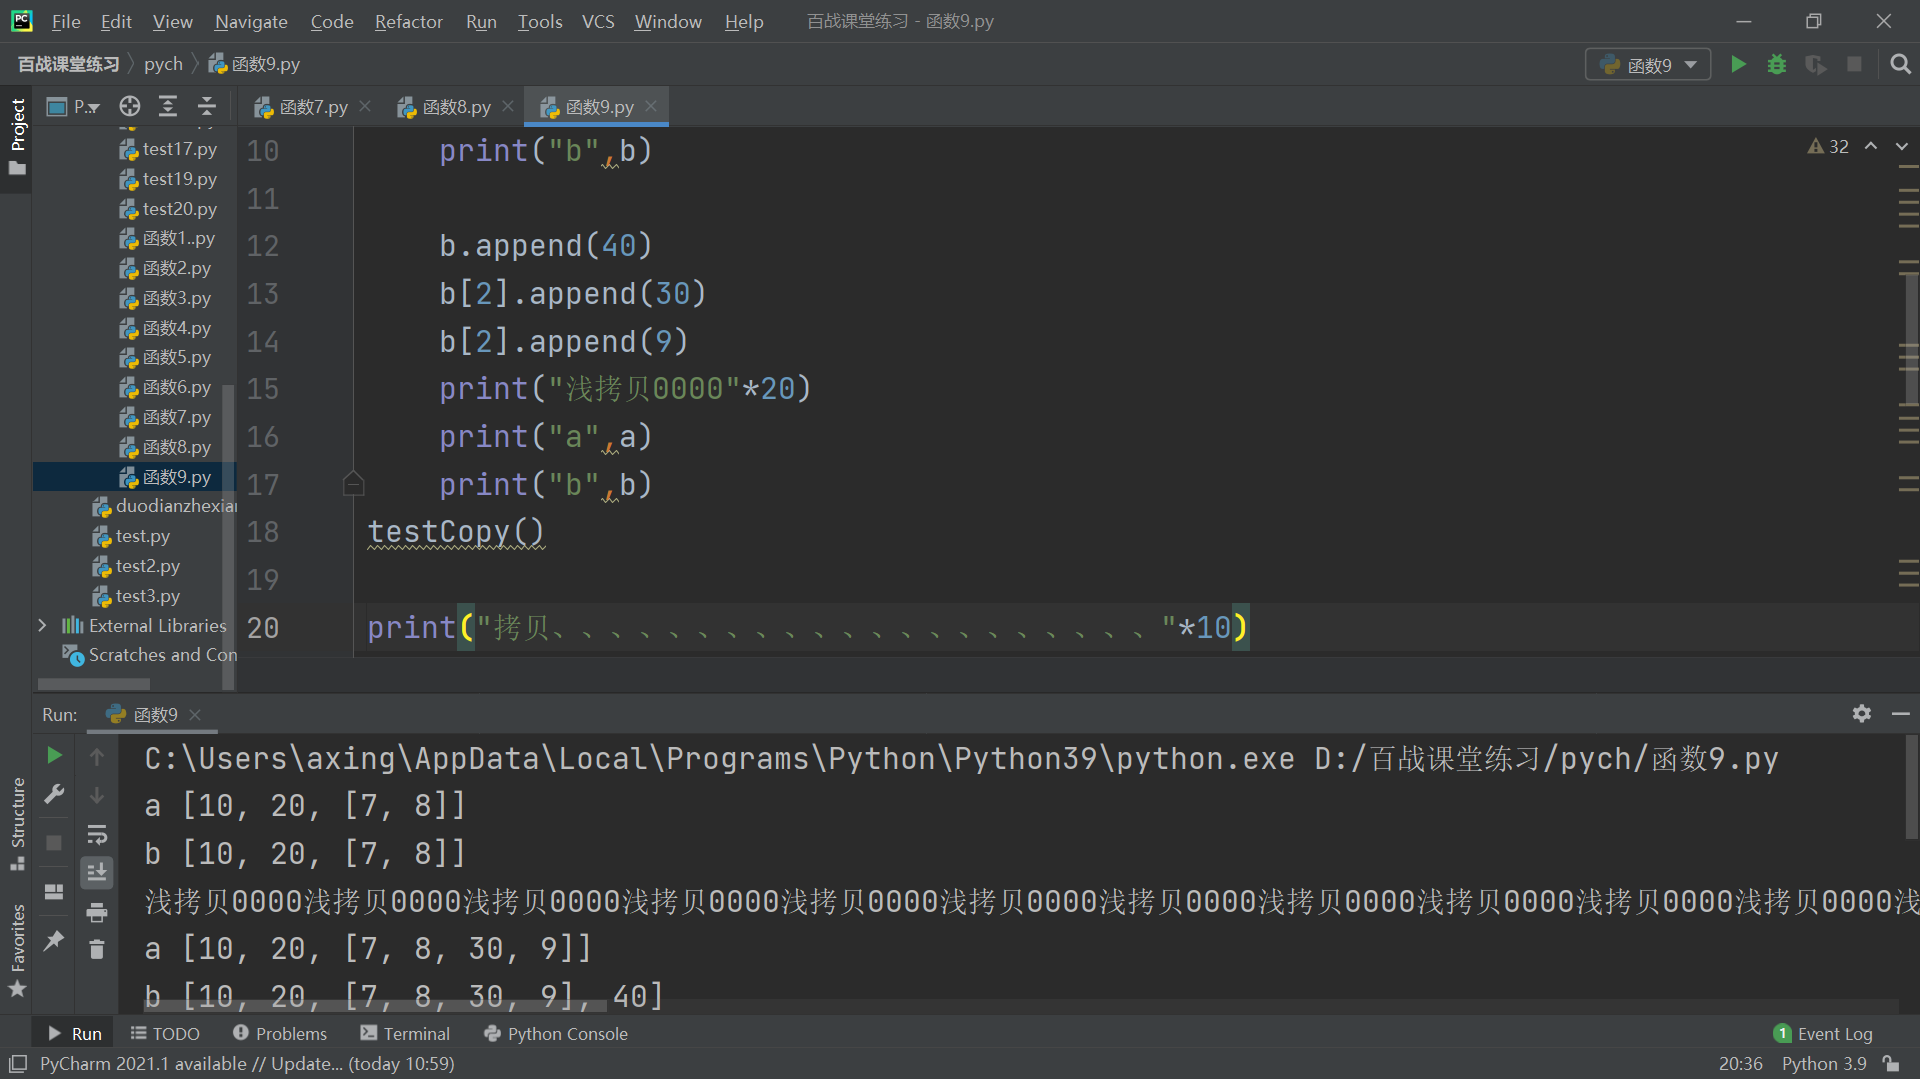Click the layout restore icon in Run panel

(x=55, y=892)
